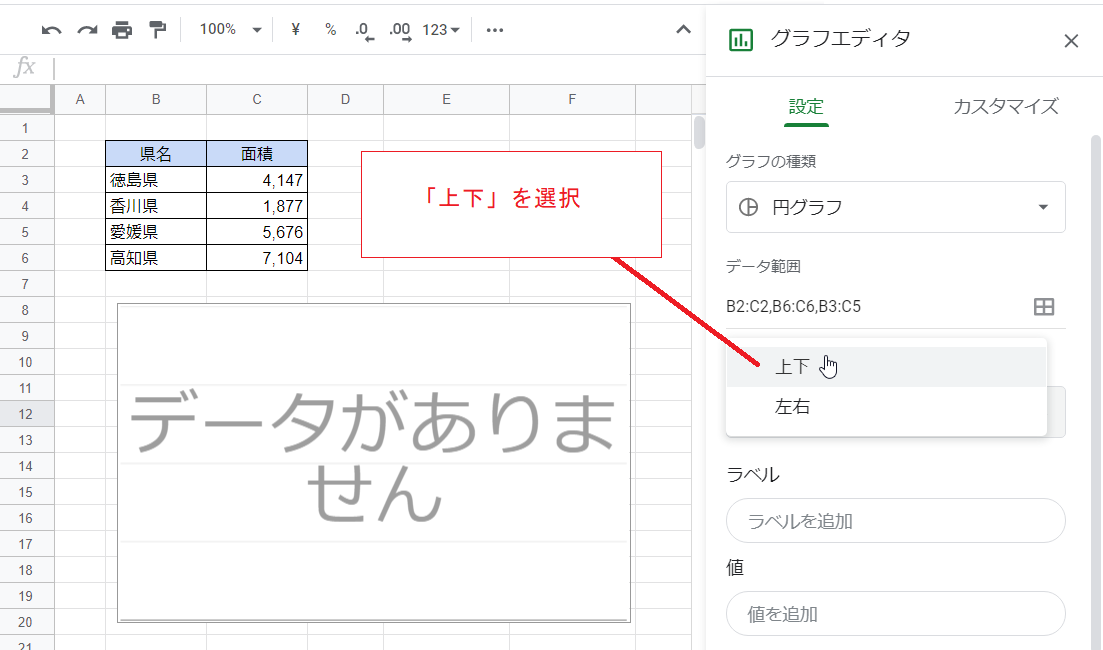Click the cell containing 4,147
Screen dimensions: 1103x650
pos(257,180)
